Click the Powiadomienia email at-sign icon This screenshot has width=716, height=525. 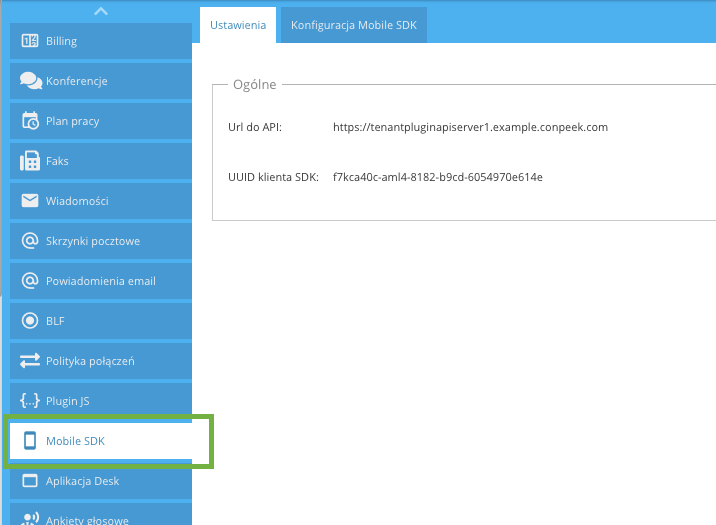pyautogui.click(x=30, y=281)
